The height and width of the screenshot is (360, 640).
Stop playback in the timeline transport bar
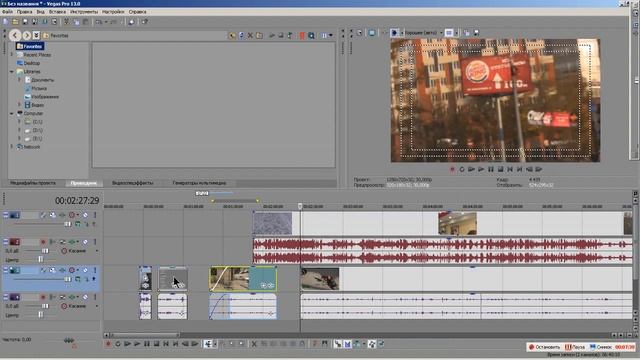156,344
